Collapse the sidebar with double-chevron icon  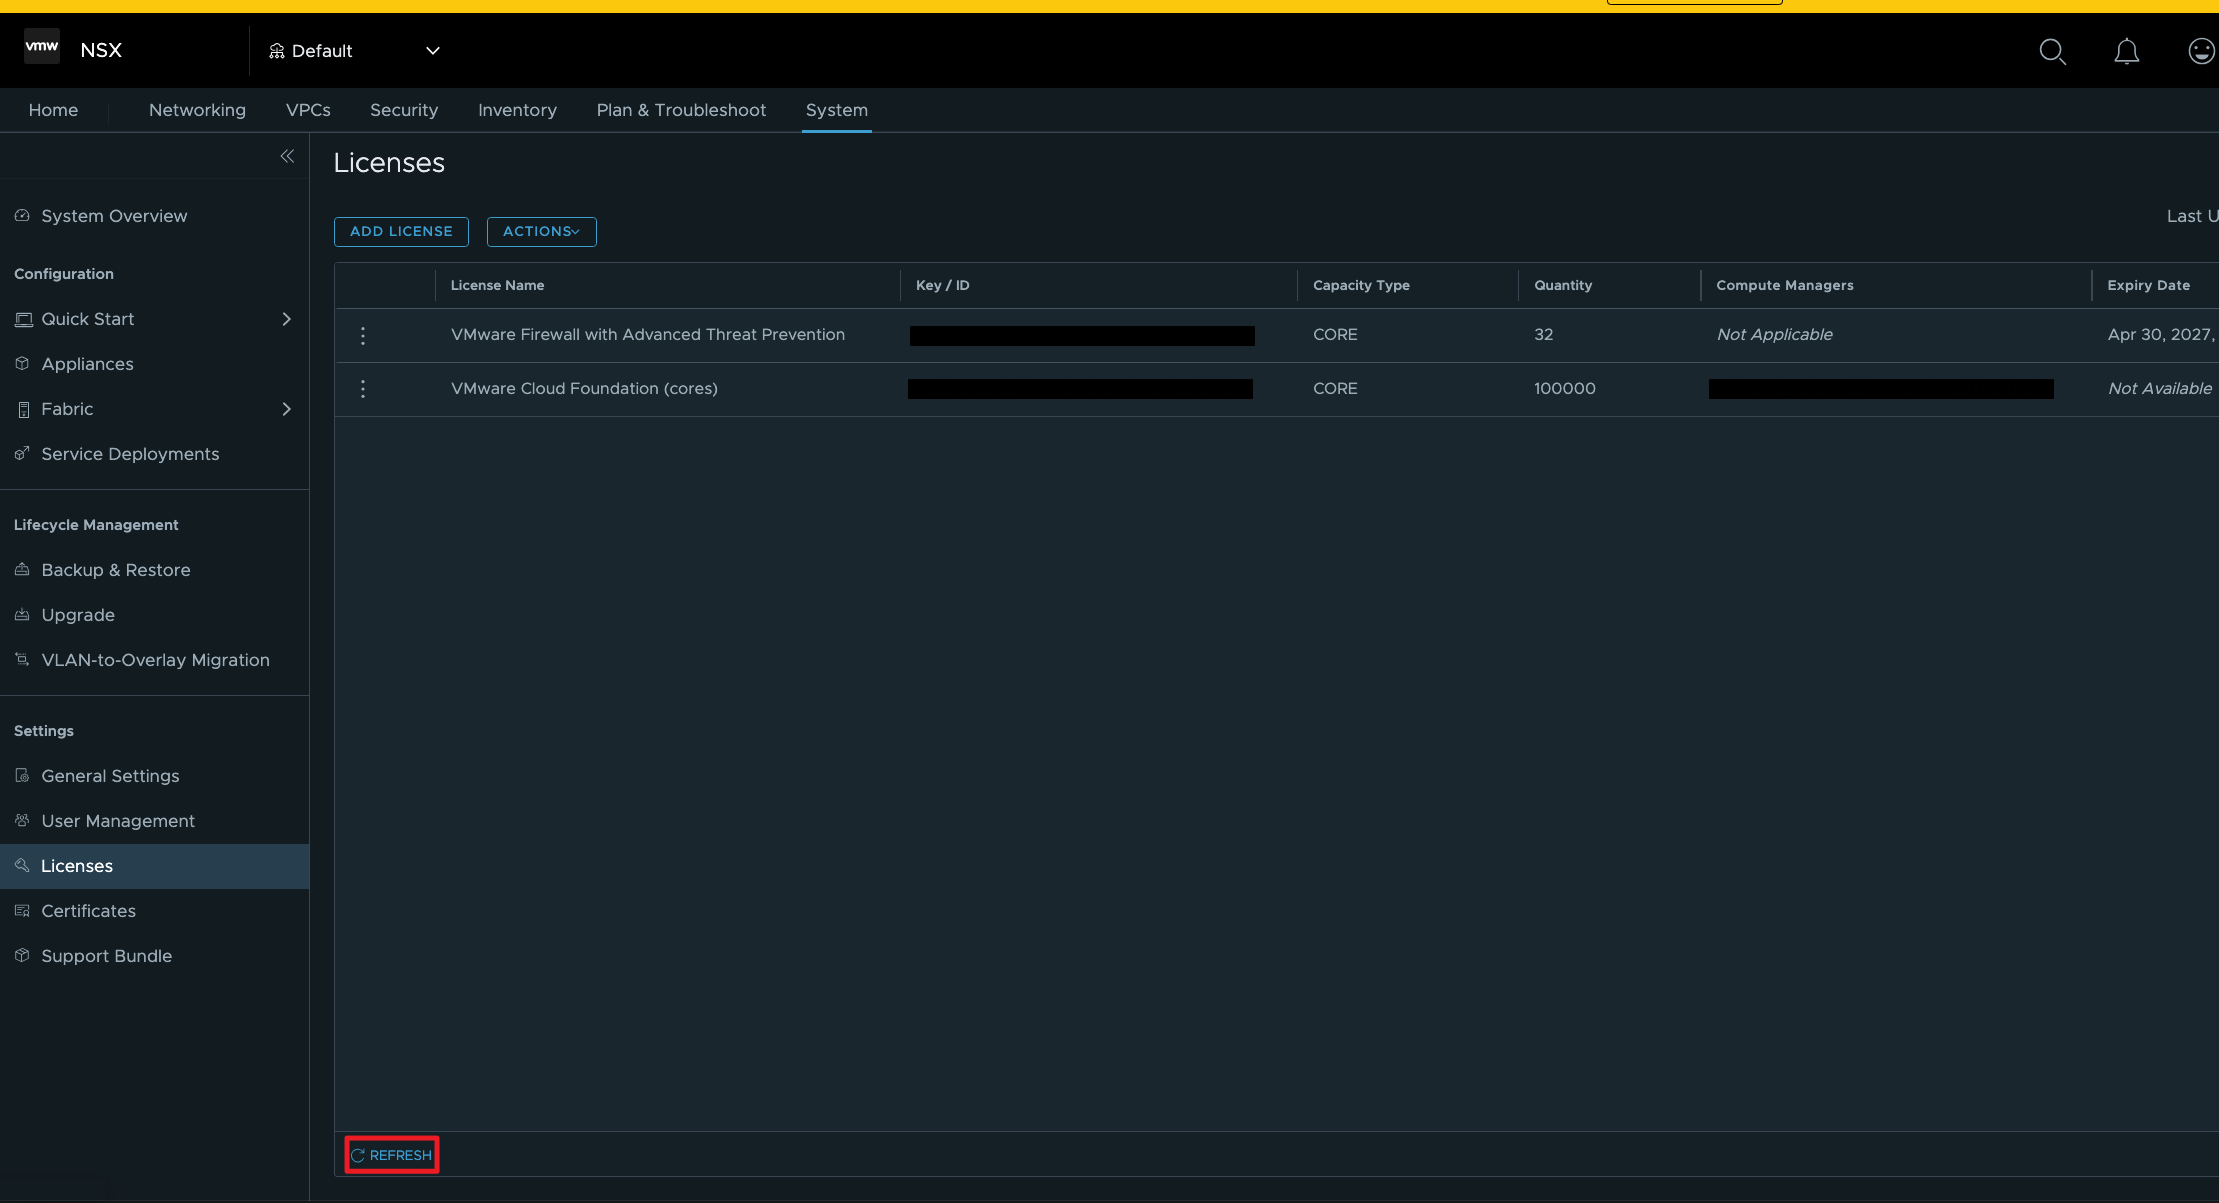[x=287, y=156]
